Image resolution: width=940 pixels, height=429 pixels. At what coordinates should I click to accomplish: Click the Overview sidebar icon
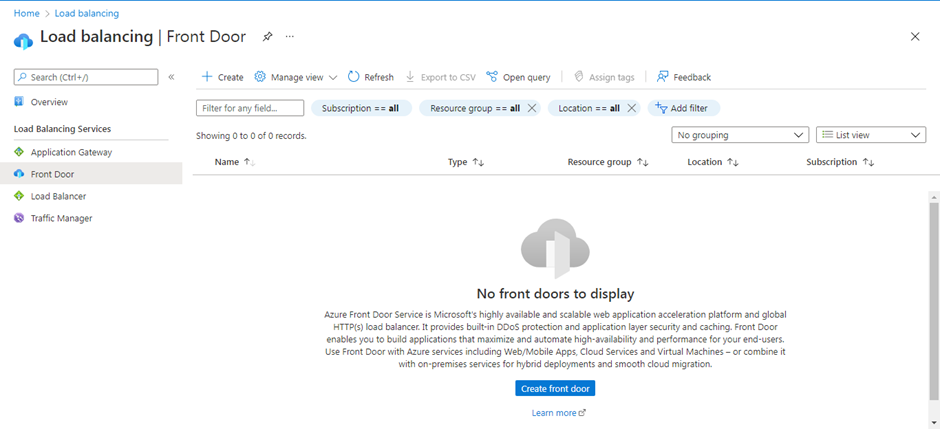point(19,102)
